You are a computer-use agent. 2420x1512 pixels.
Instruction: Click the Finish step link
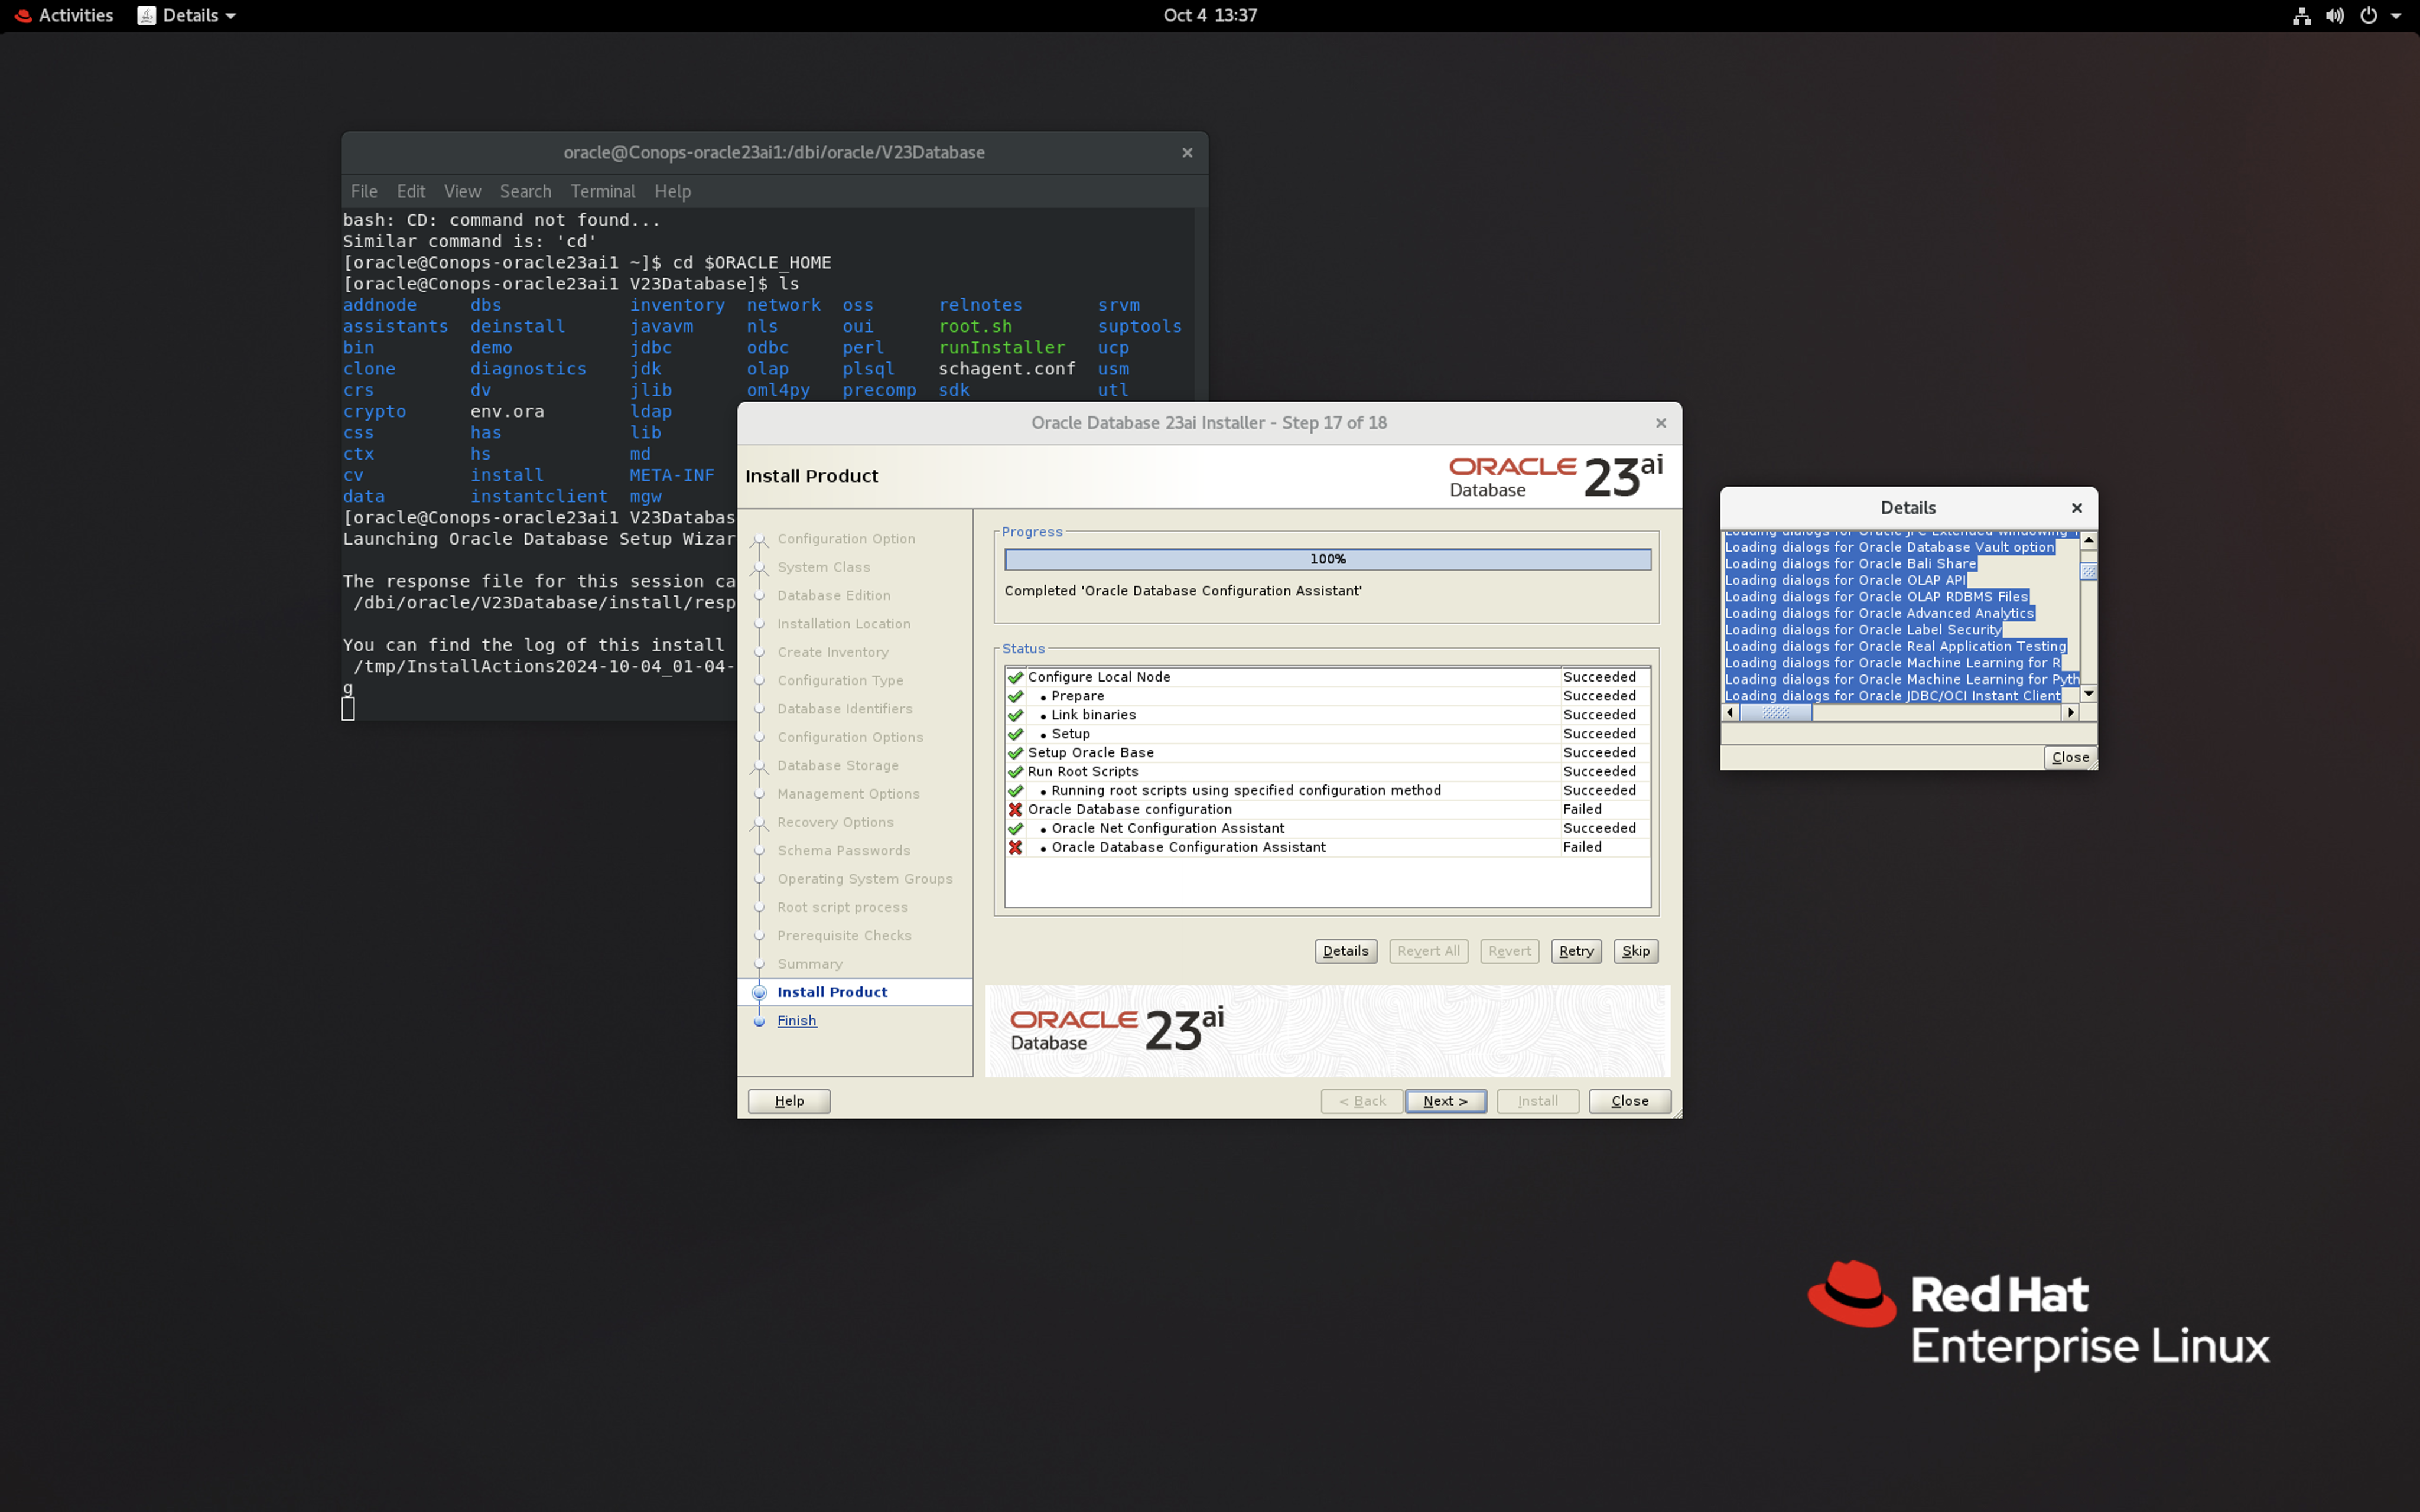click(796, 1020)
